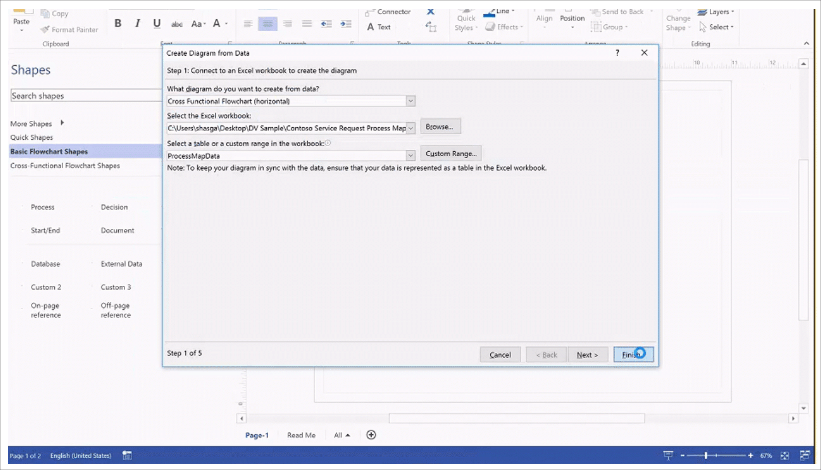The height and width of the screenshot is (470, 821).
Task: Expand More Shapes arrow
Action: (62, 122)
